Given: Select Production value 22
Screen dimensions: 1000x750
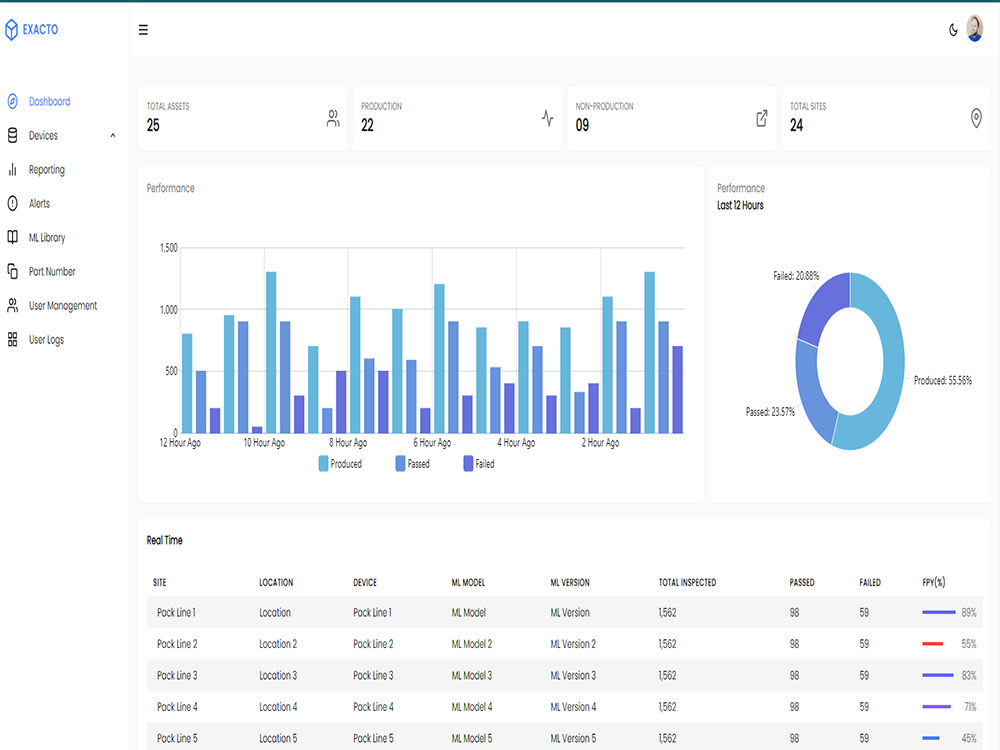Looking at the screenshot, I should [x=367, y=125].
